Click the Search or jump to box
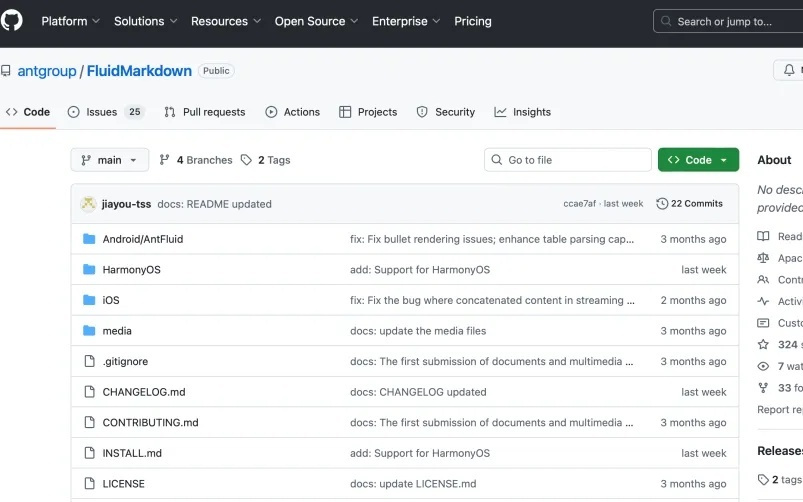803x502 pixels. [727, 21]
